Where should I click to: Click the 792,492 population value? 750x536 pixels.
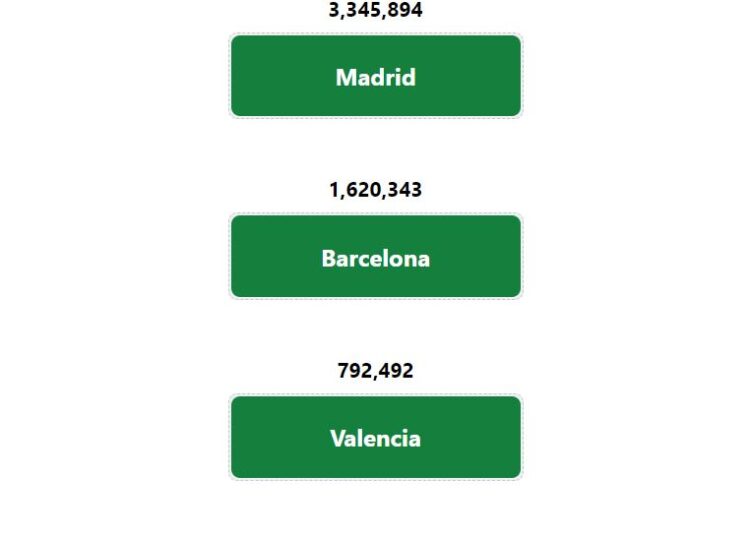point(375,371)
